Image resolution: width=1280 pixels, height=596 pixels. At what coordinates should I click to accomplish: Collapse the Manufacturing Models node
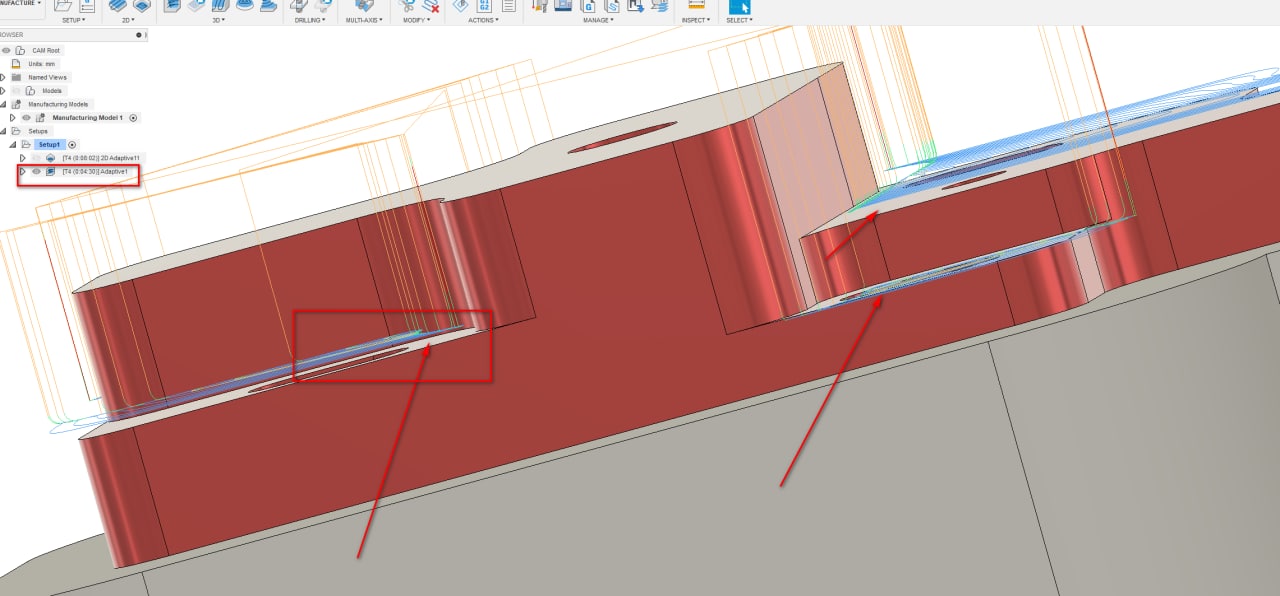click(x=3, y=104)
